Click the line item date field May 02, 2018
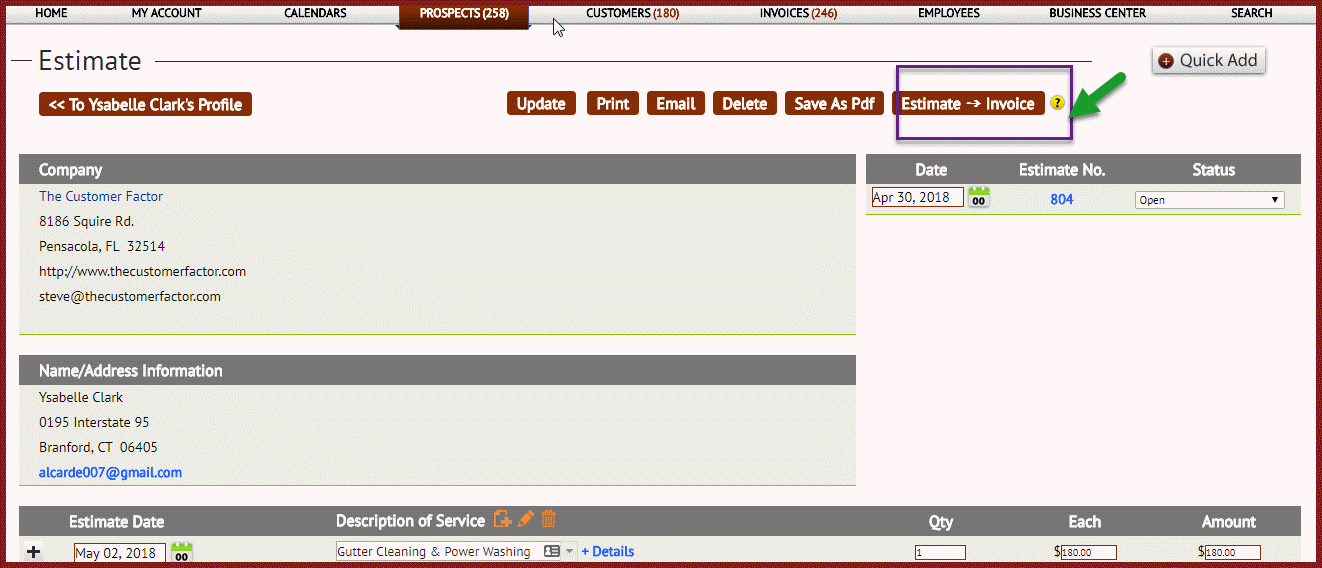This screenshot has width=1322, height=568. coord(120,553)
